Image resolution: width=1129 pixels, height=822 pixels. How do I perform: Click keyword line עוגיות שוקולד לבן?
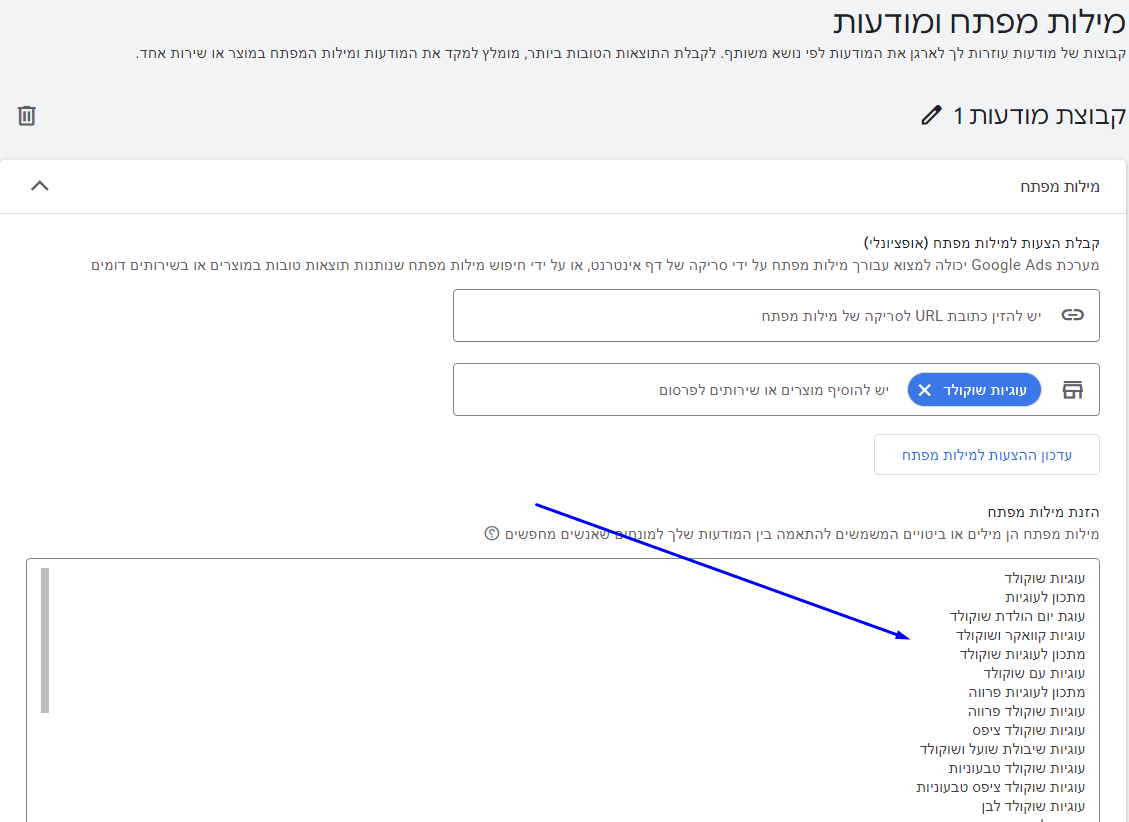tap(1033, 806)
